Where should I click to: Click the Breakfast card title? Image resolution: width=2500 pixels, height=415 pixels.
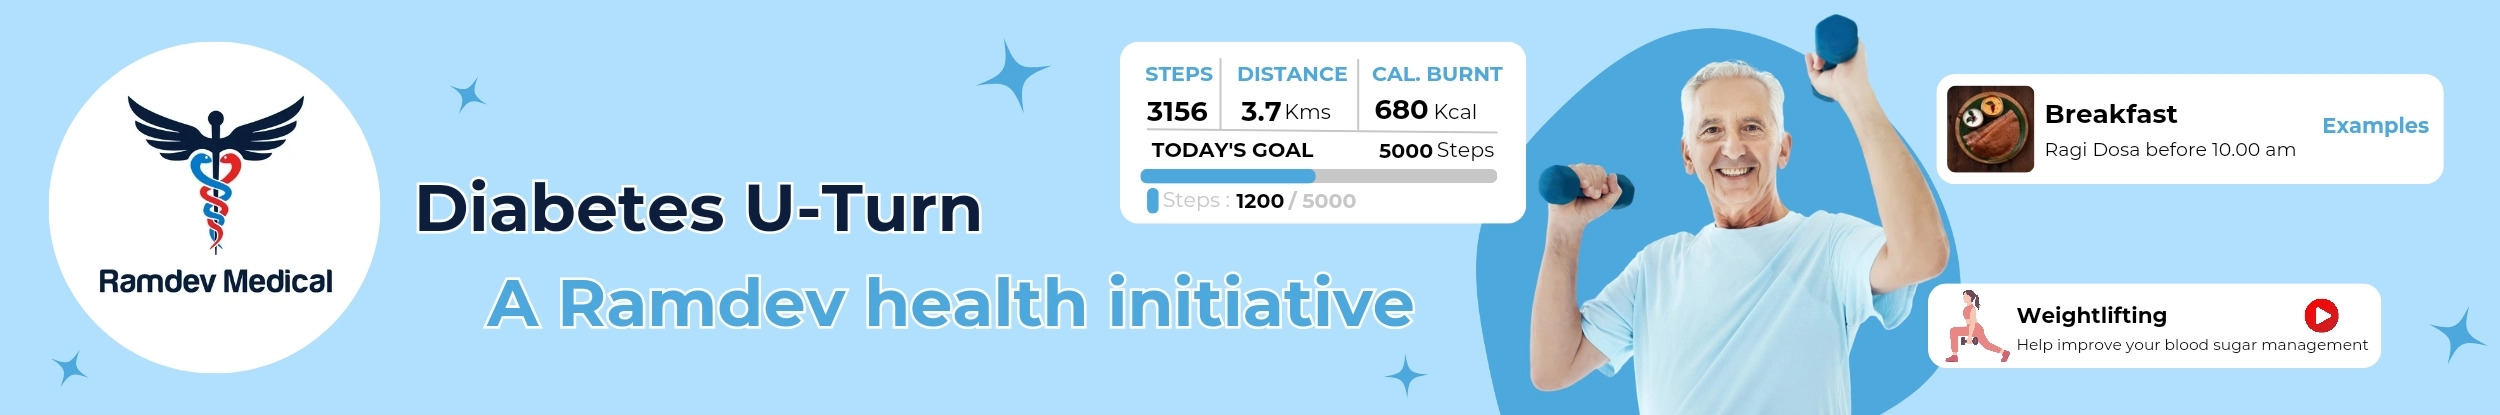click(2110, 114)
